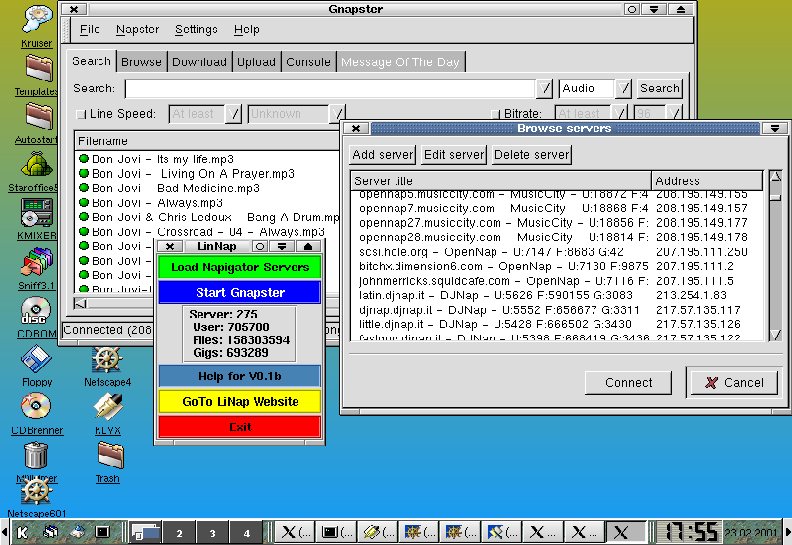This screenshot has height=545, width=792.
Task: Open the Settings menu in Gnapster
Action: [x=196, y=29]
